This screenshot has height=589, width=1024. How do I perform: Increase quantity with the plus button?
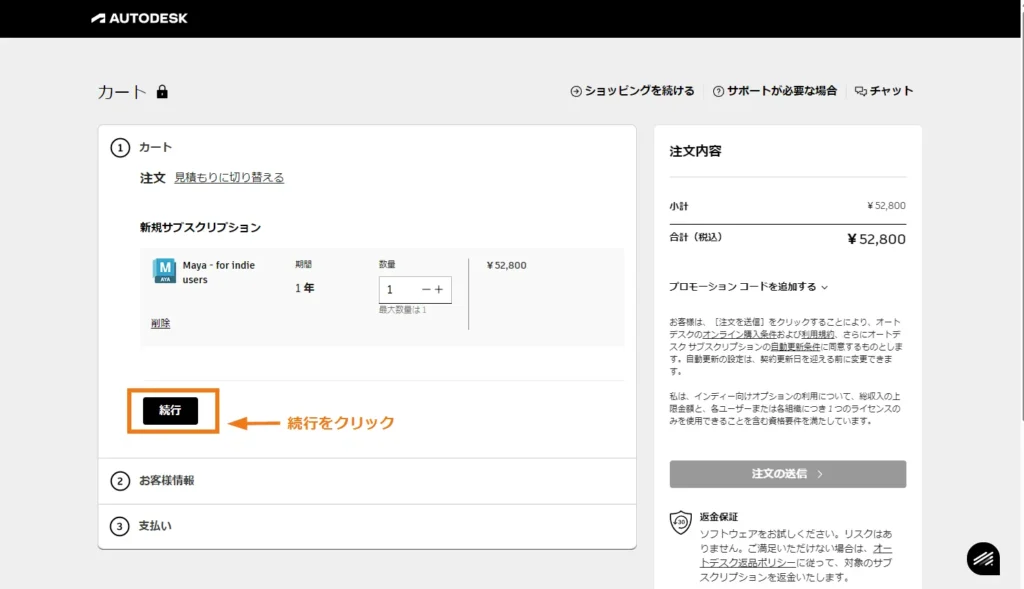[439, 290]
